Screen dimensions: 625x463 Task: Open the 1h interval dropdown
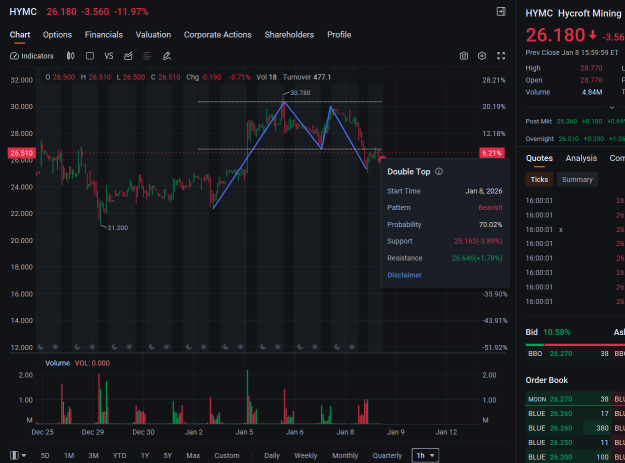pos(425,455)
